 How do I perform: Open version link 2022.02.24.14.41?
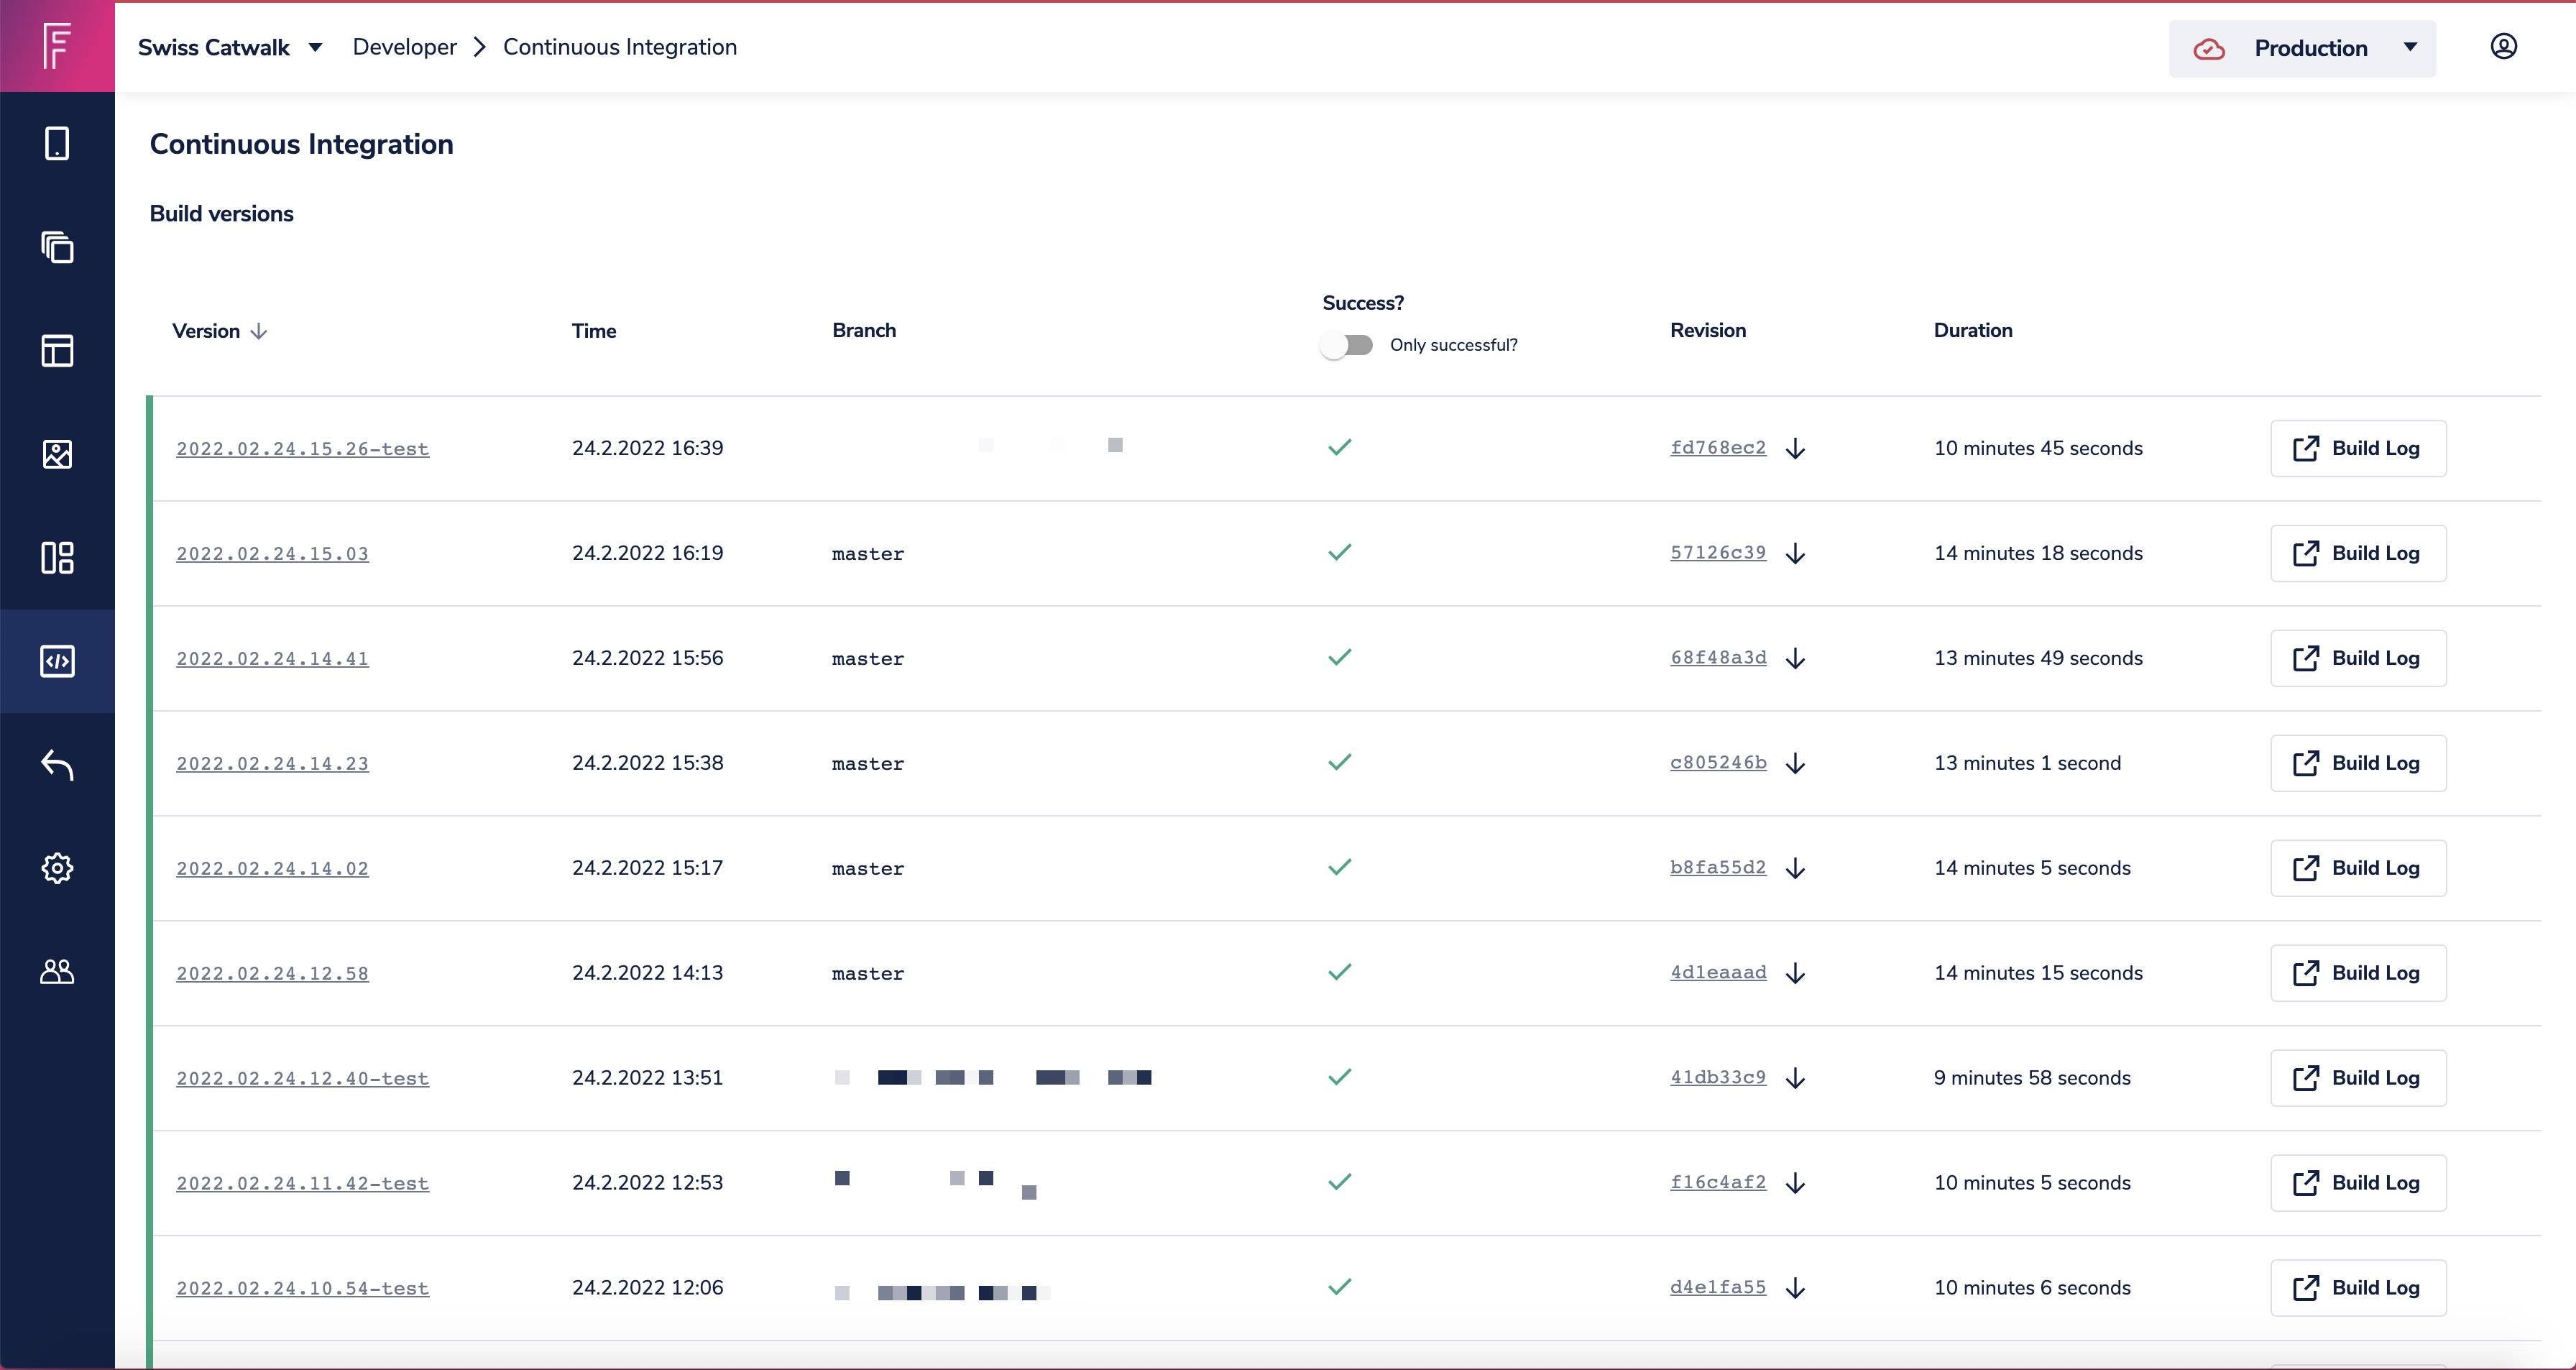(x=272, y=659)
